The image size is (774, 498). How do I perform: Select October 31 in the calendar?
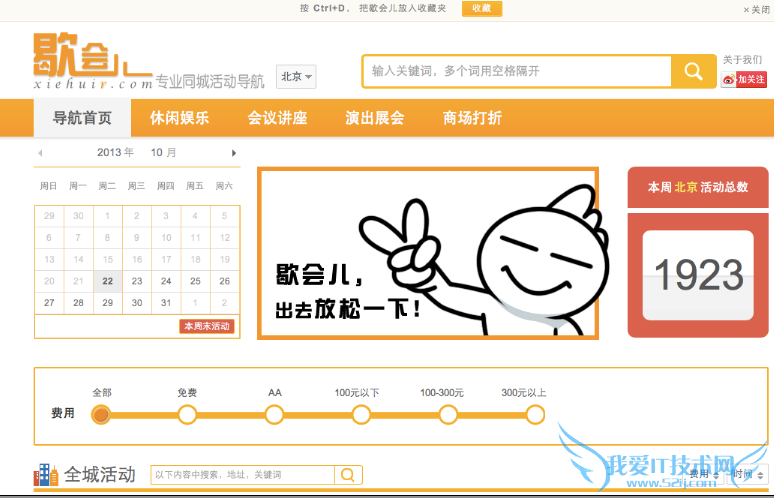pyautogui.click(x=166, y=303)
